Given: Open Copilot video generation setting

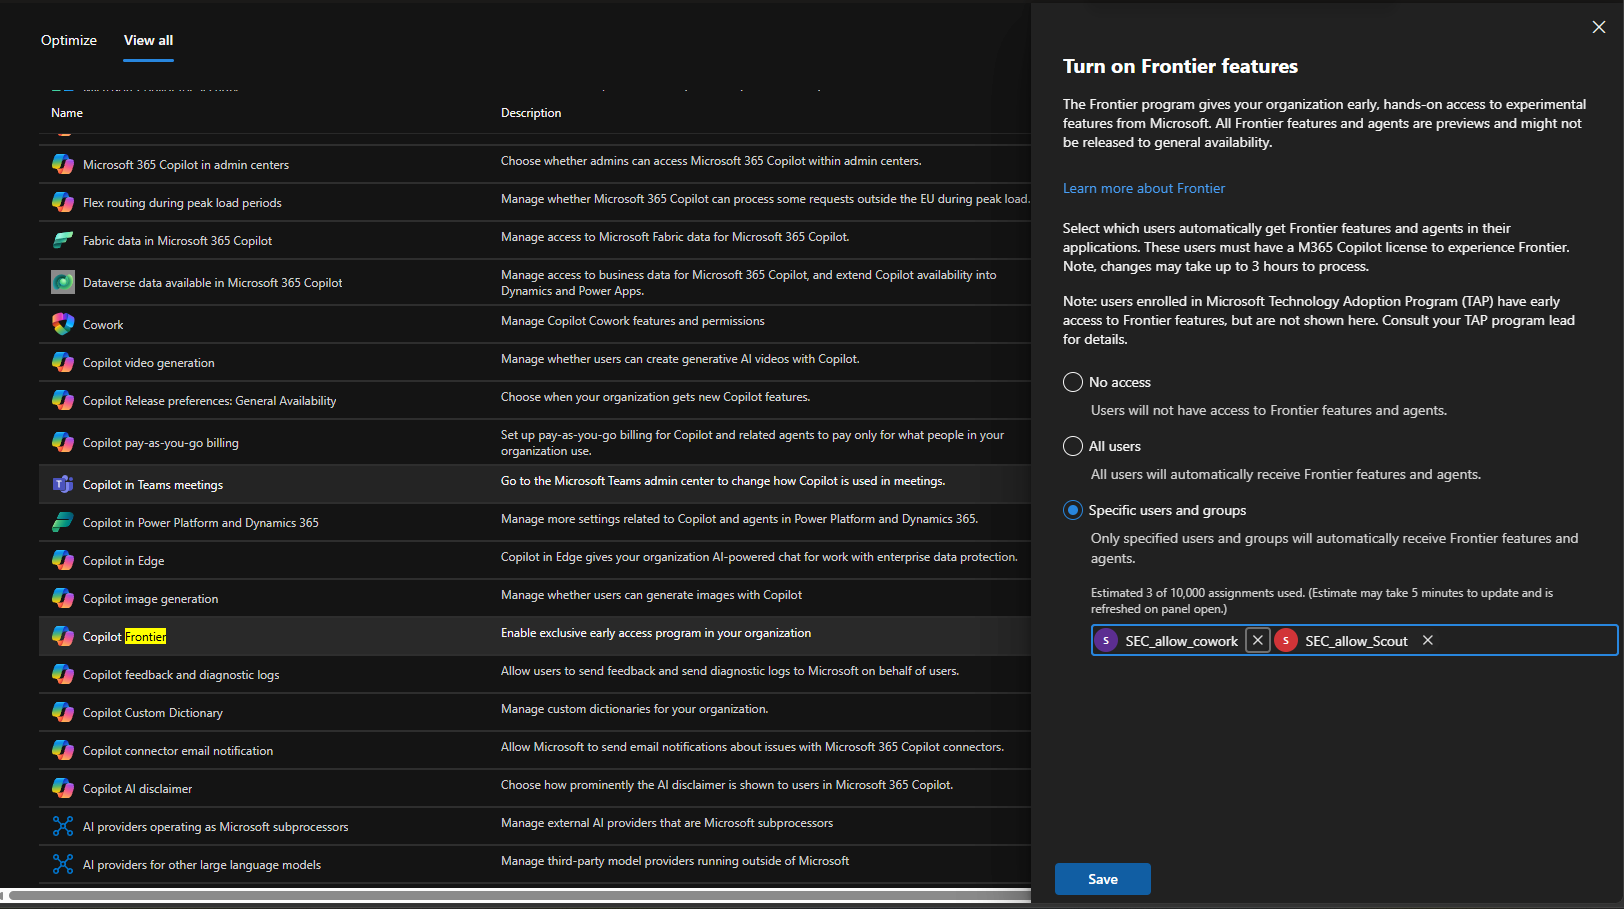Looking at the screenshot, I should click(149, 362).
